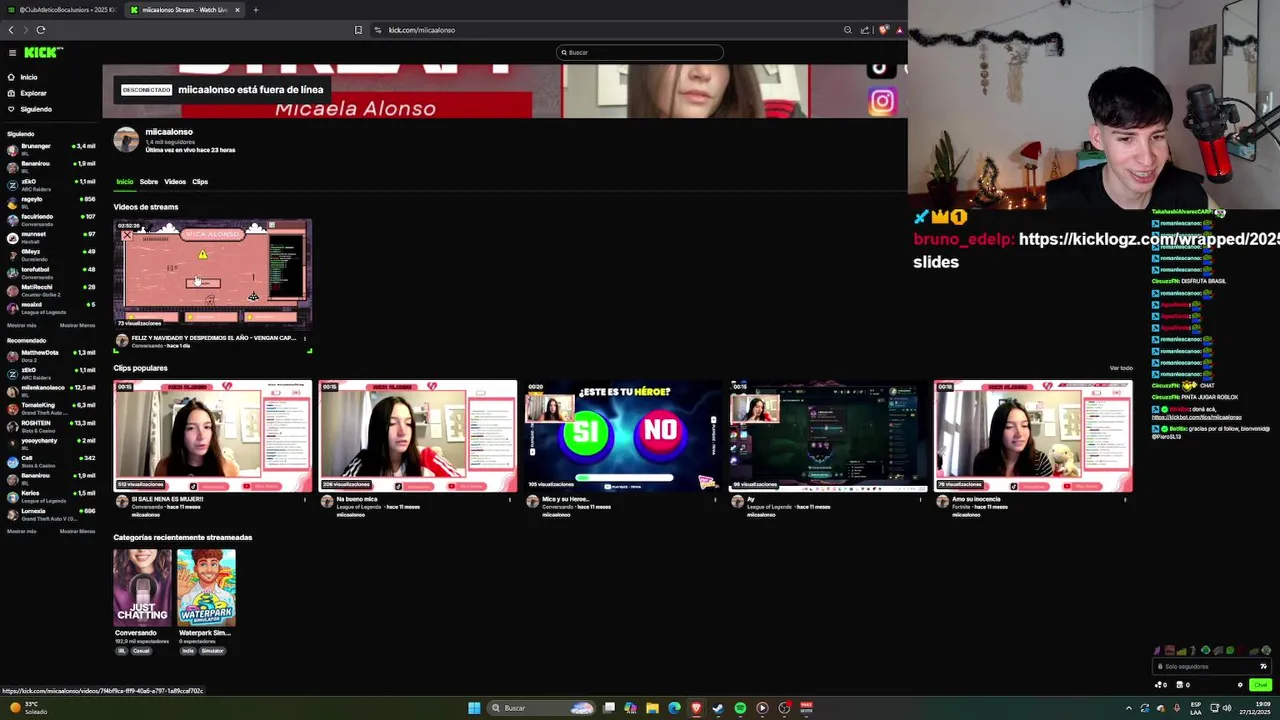This screenshot has height=720, width=1280.
Task: Play clip Amo su inocencia
Action: click(x=1032, y=436)
